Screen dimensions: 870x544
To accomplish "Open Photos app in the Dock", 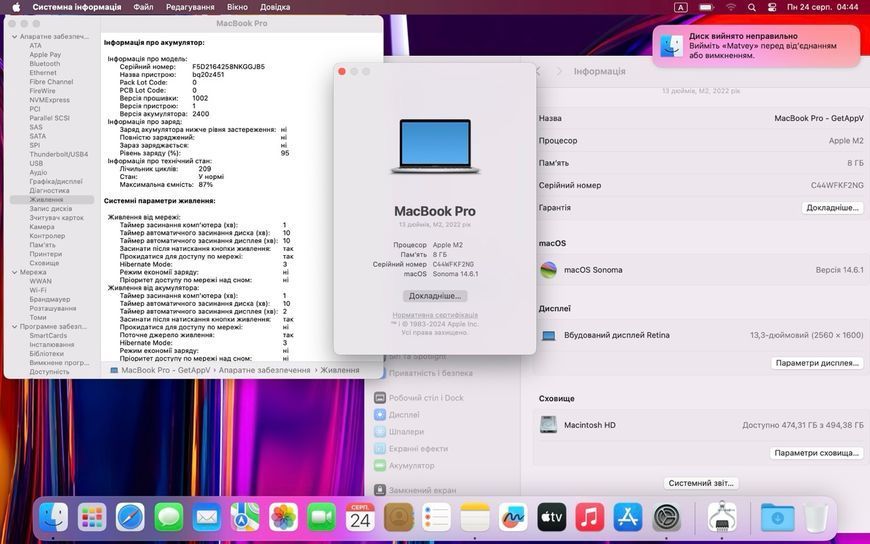I will (x=284, y=517).
